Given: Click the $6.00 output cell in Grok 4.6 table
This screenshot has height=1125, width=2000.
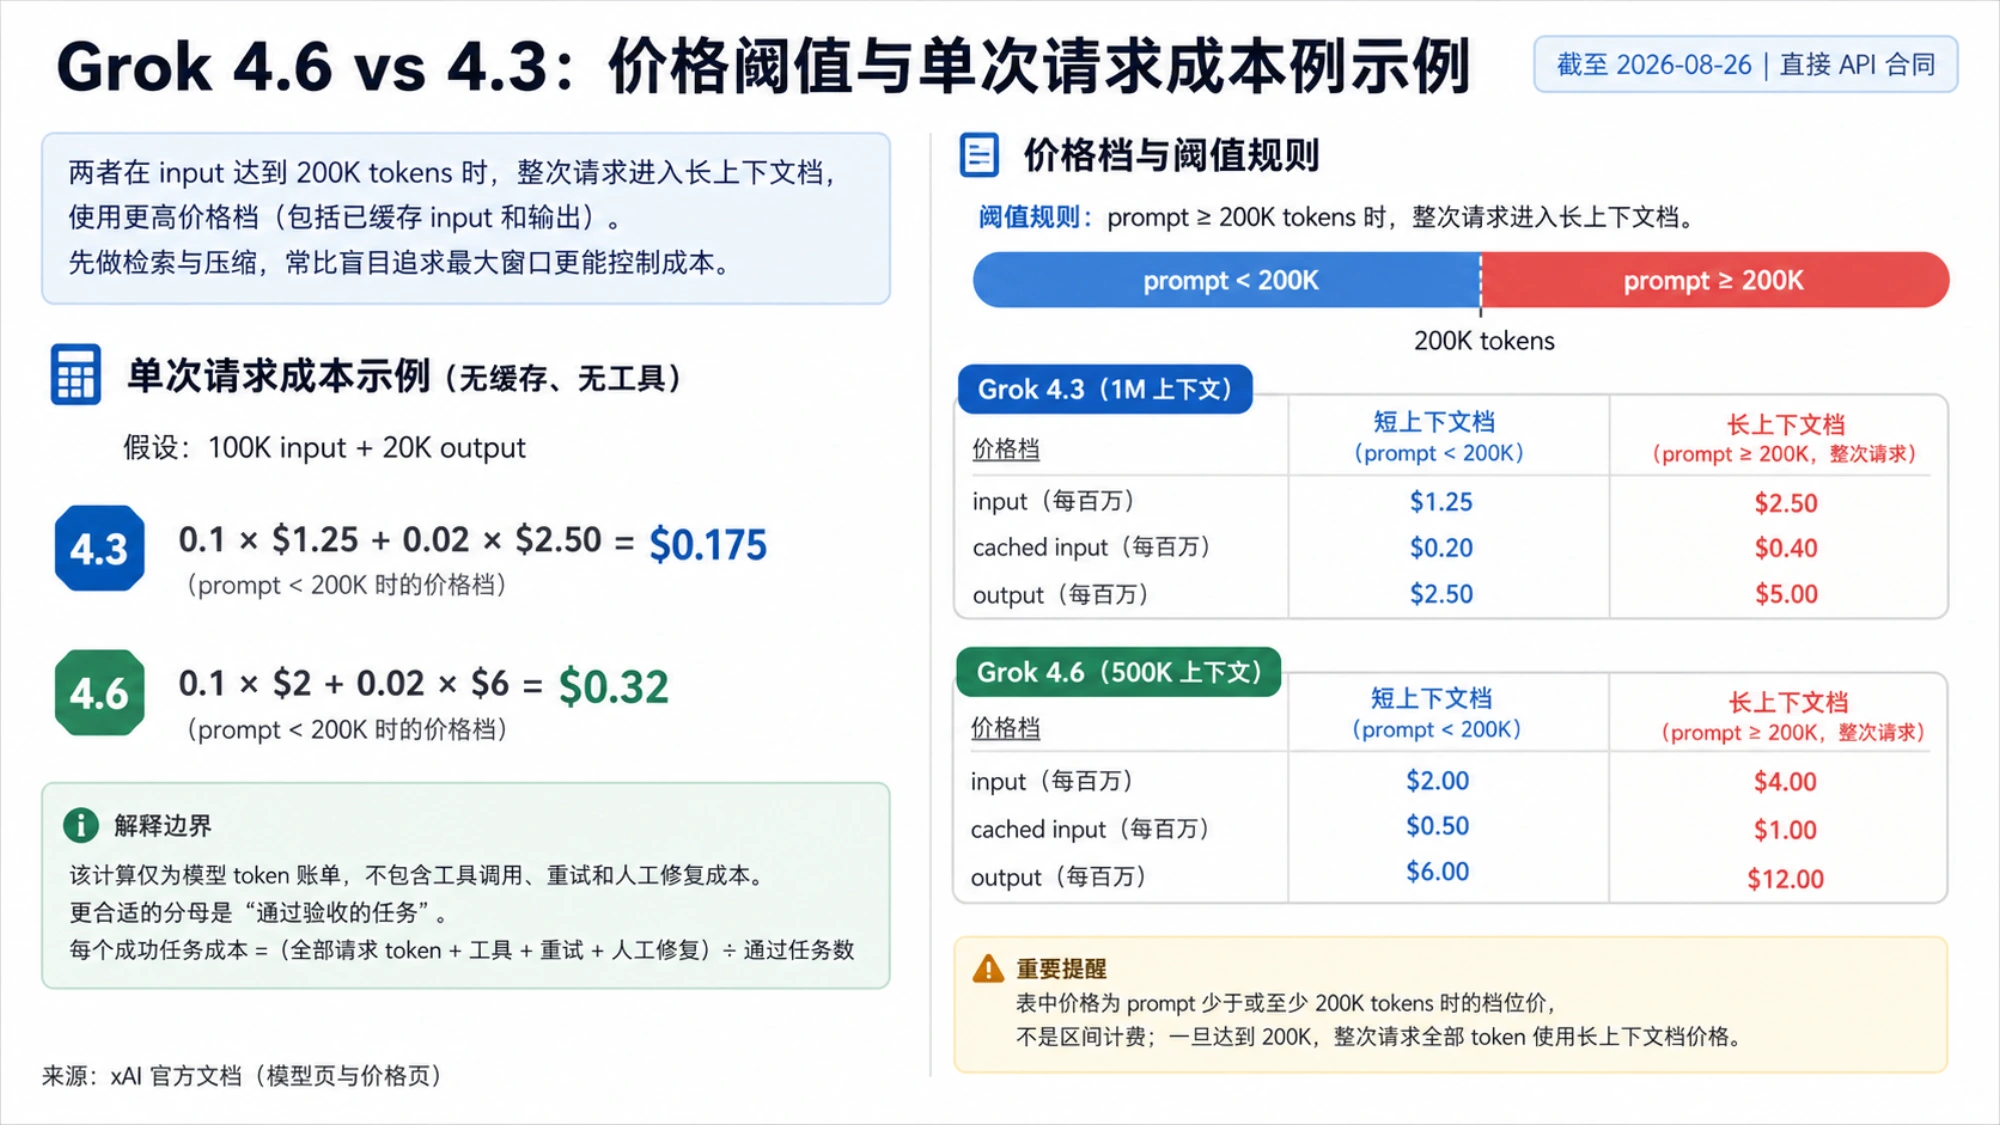Looking at the screenshot, I should 1437,872.
